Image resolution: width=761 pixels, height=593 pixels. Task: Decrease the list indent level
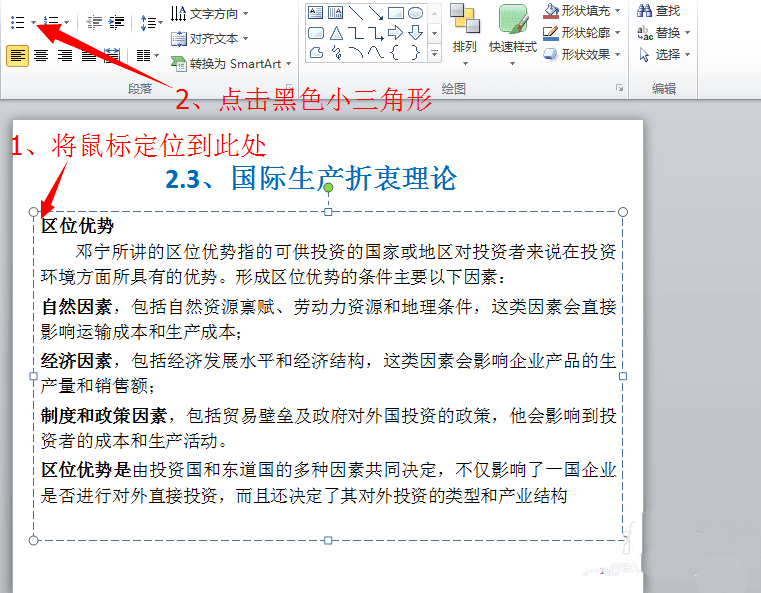click(x=93, y=22)
